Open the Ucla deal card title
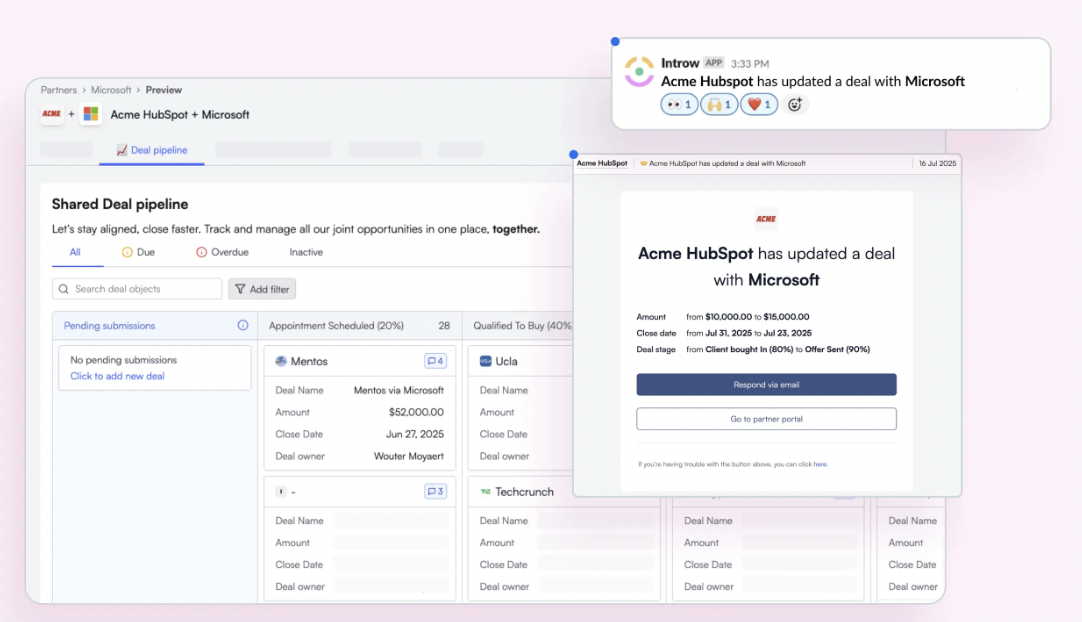Viewport: 1082px width, 622px height. [506, 361]
